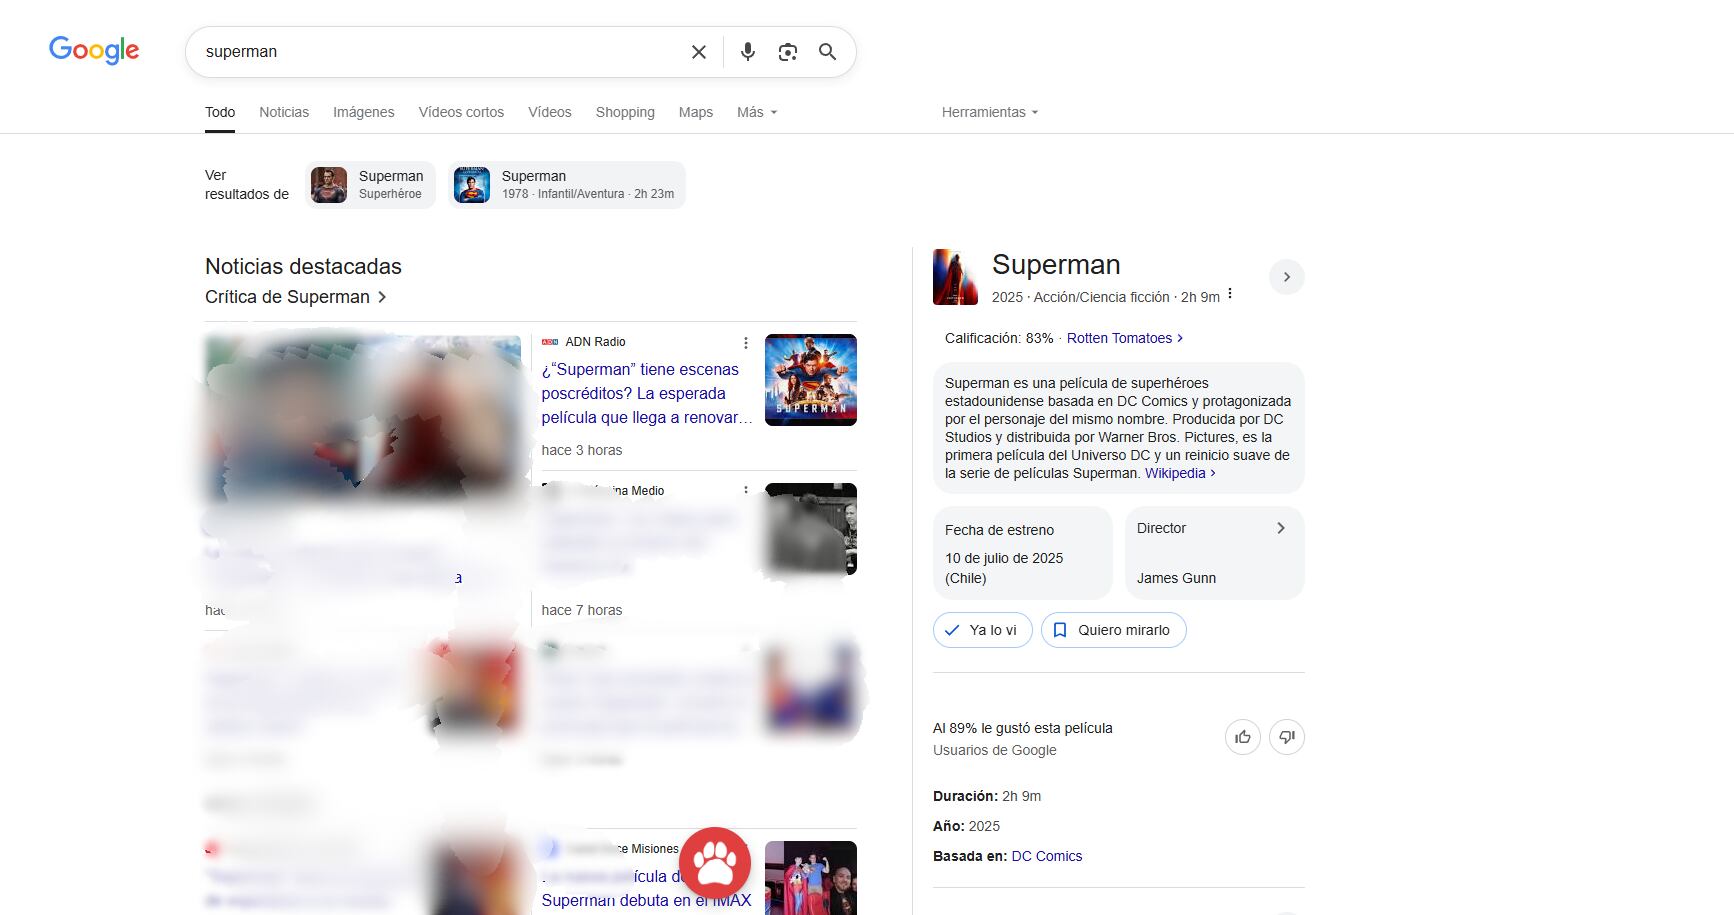
Task: Open the Google logo homepage
Action: [94, 50]
